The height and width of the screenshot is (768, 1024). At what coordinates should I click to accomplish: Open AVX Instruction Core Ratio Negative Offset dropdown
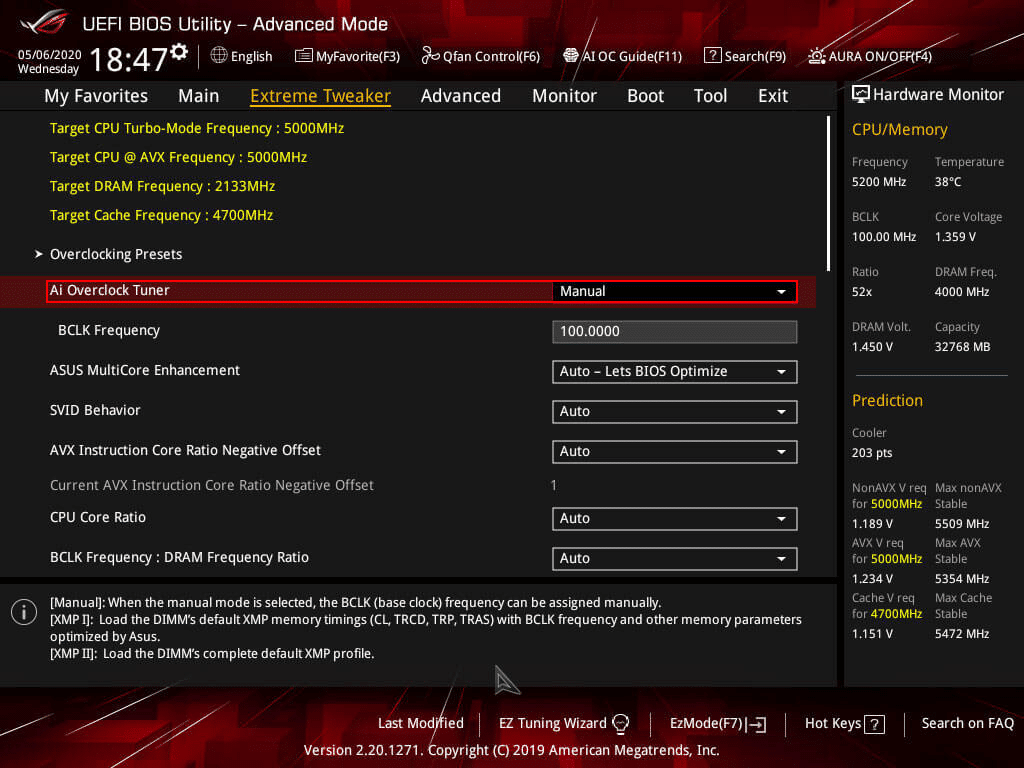(x=674, y=451)
